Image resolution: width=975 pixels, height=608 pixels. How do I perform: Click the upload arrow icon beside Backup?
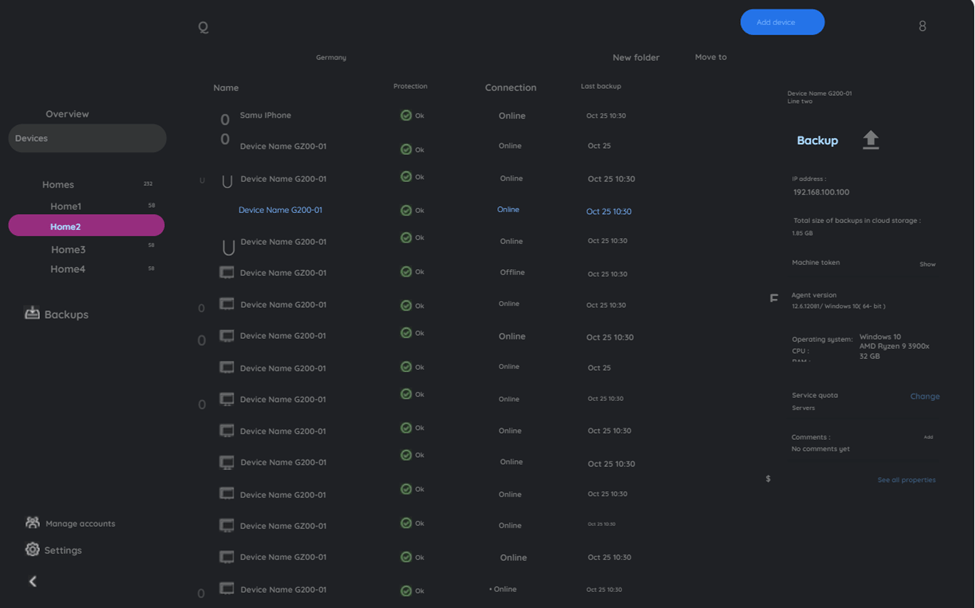point(871,140)
